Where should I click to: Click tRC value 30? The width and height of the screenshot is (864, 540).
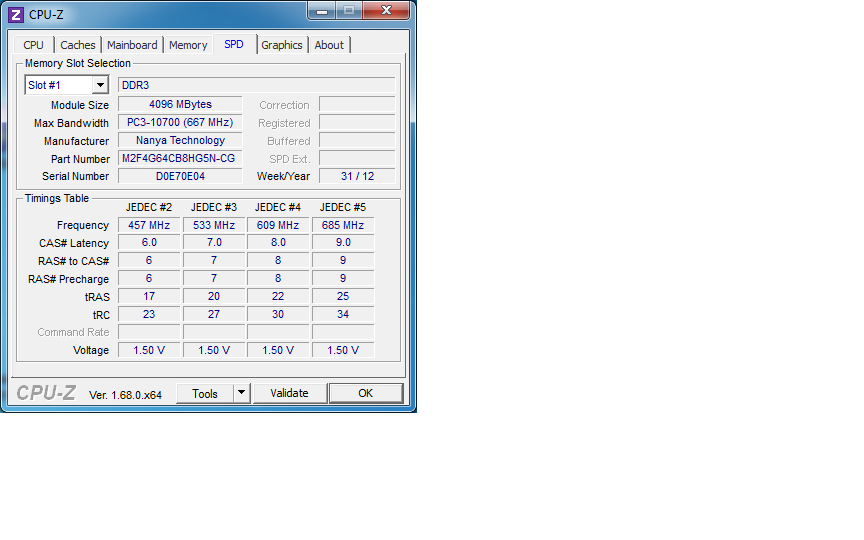point(278,314)
